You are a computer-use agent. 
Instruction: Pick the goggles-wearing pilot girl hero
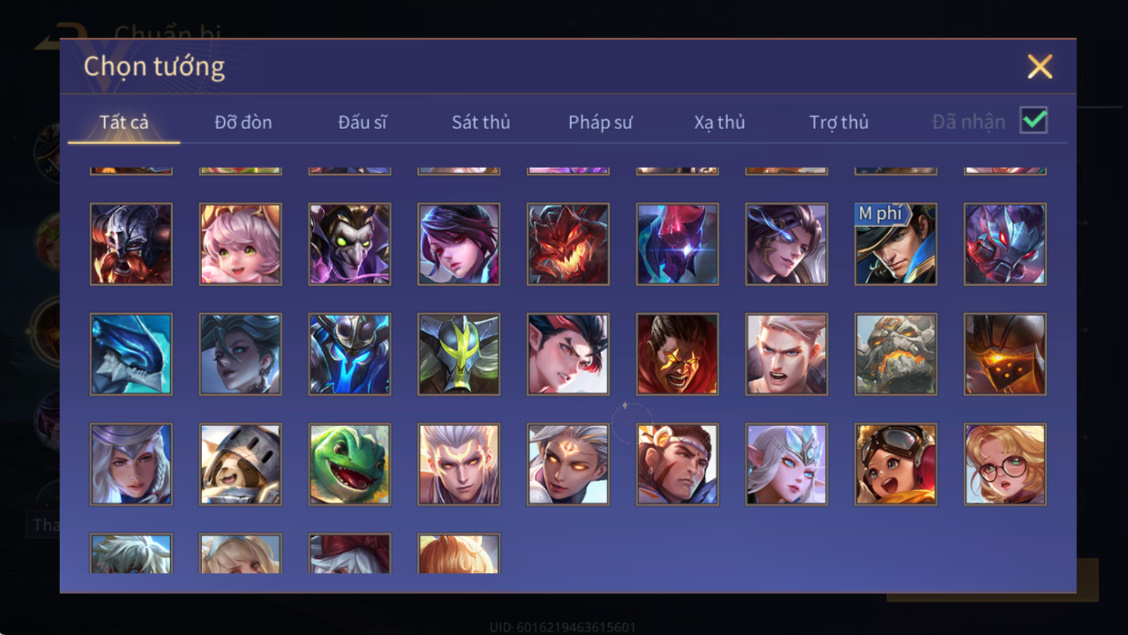[896, 464]
